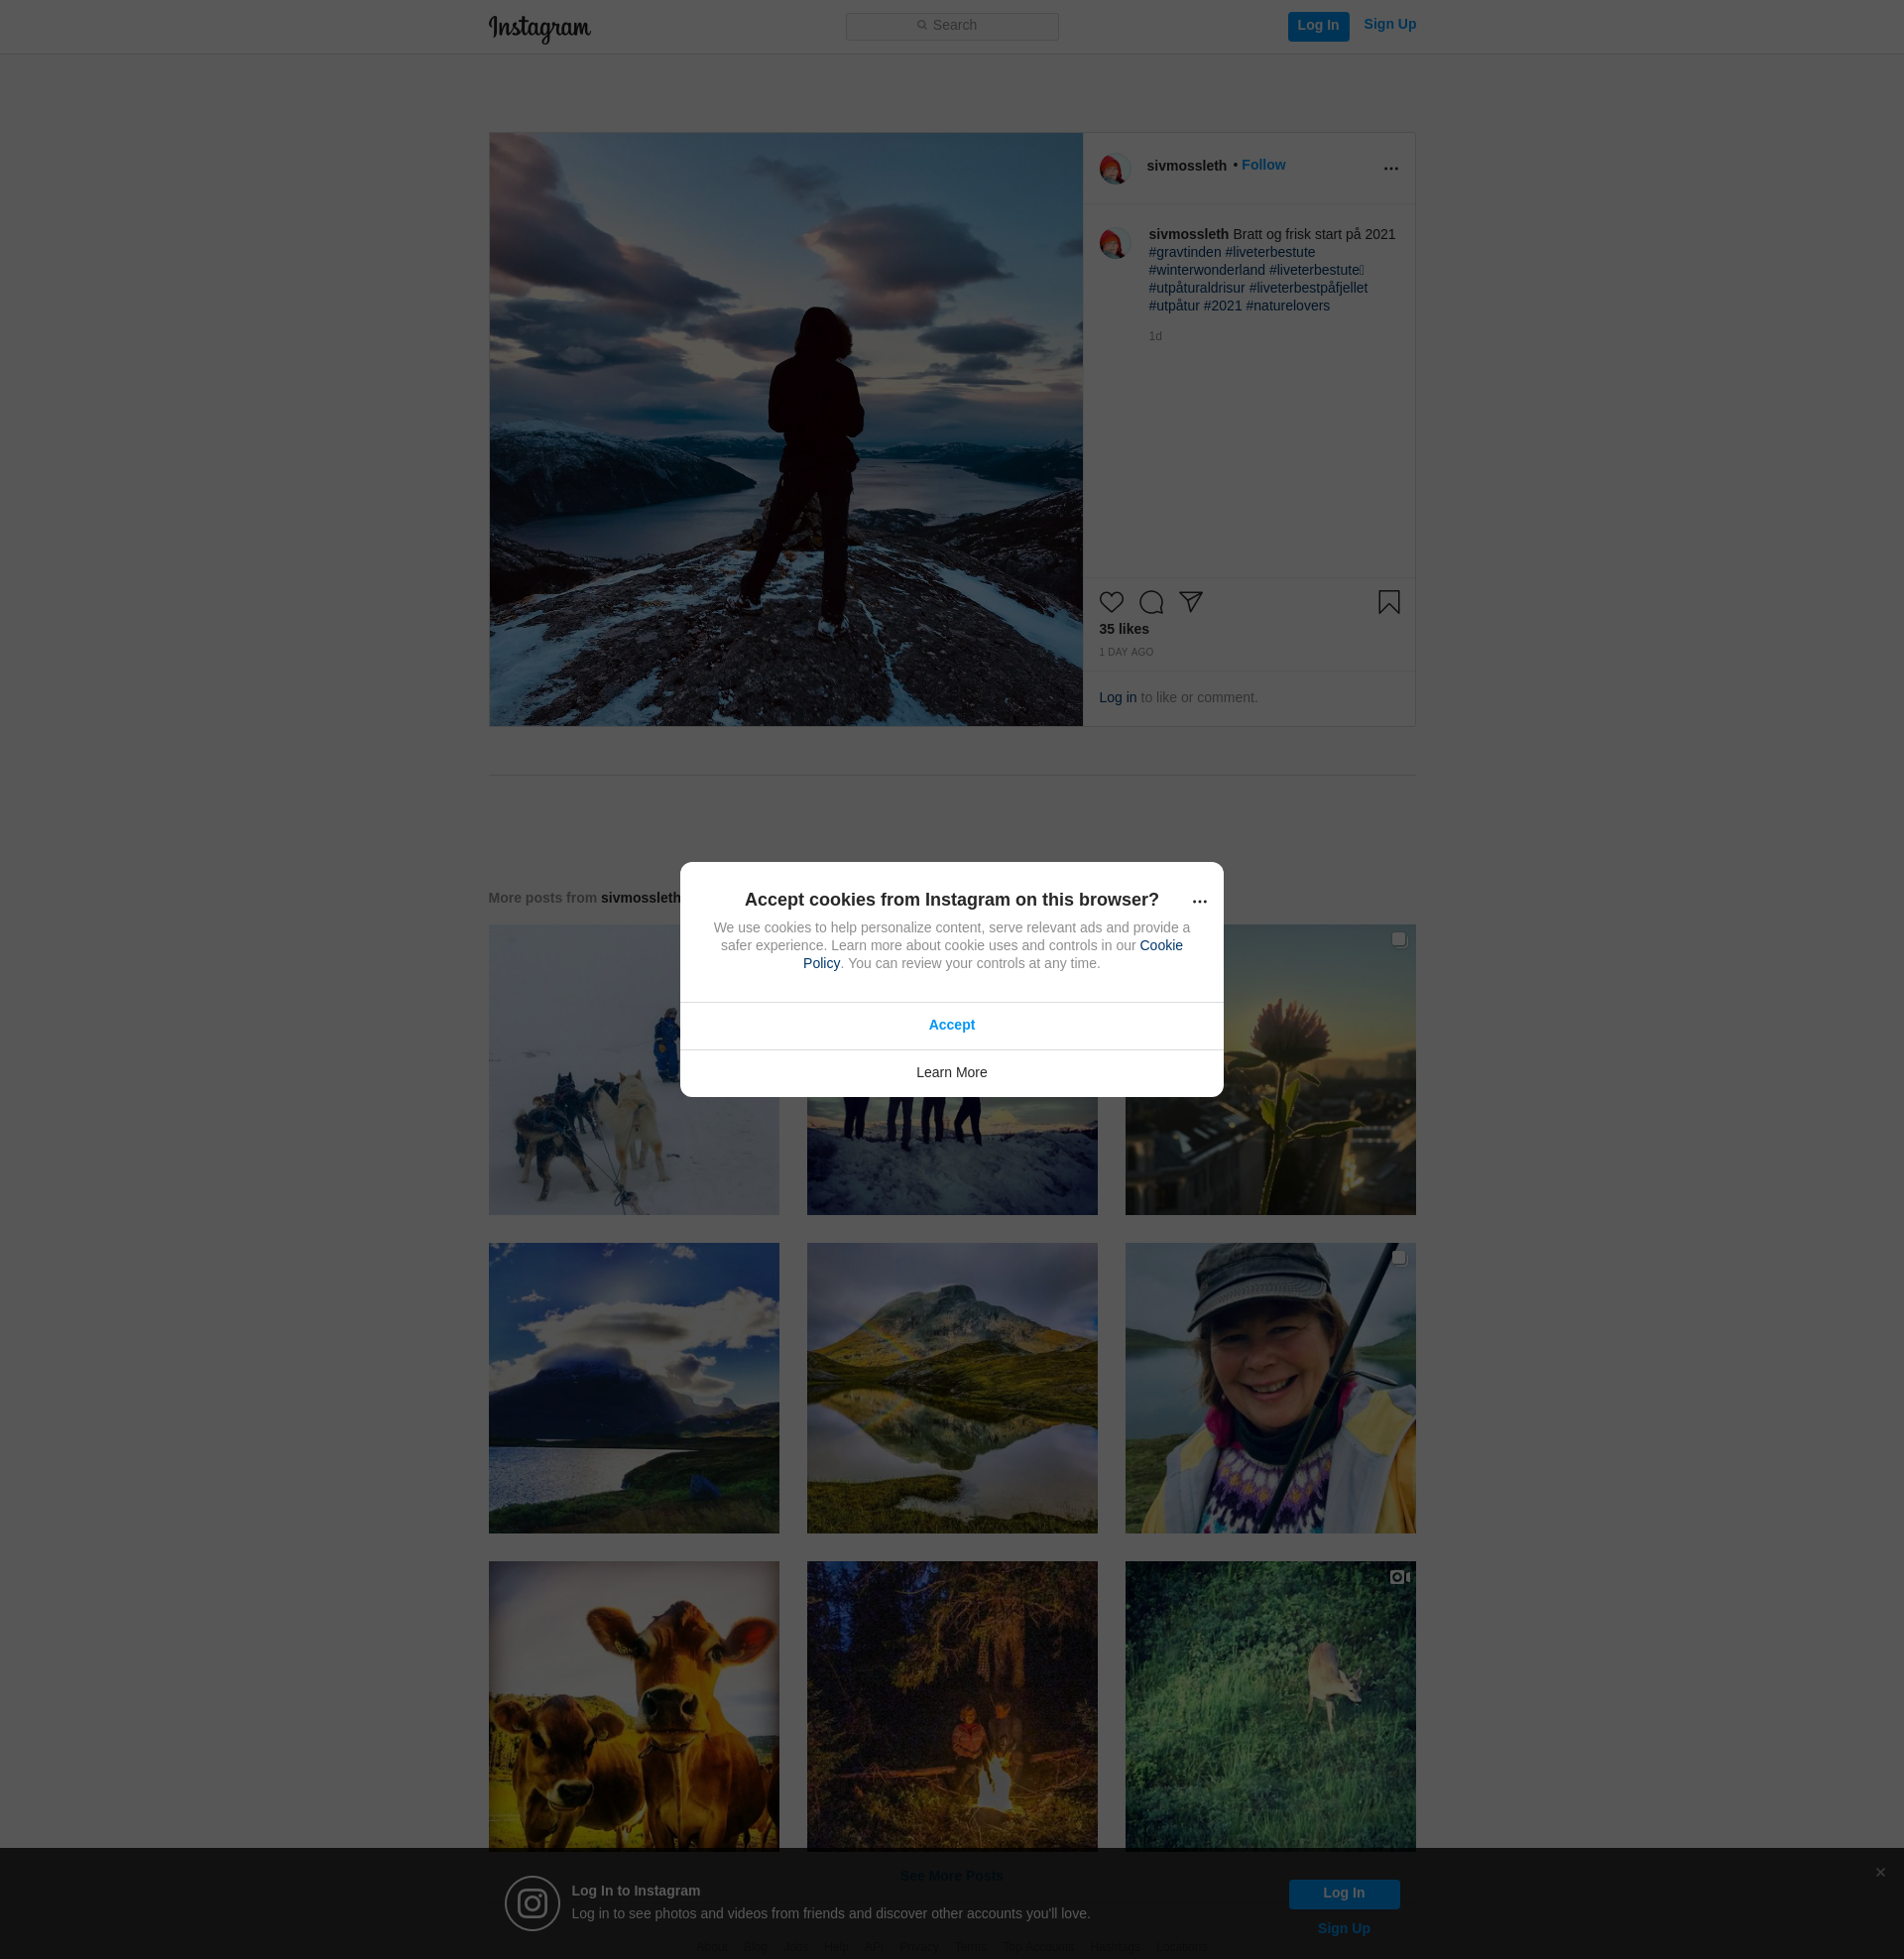Open the #gravtinden hashtag link
Screen dimensions: 1904x1959
click(1184, 252)
